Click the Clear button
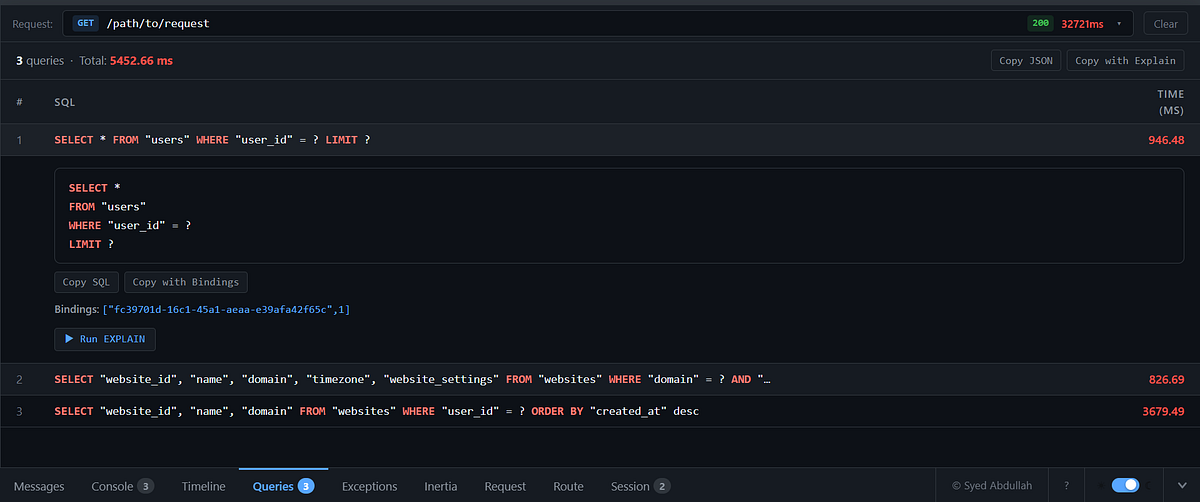 (1166, 23)
